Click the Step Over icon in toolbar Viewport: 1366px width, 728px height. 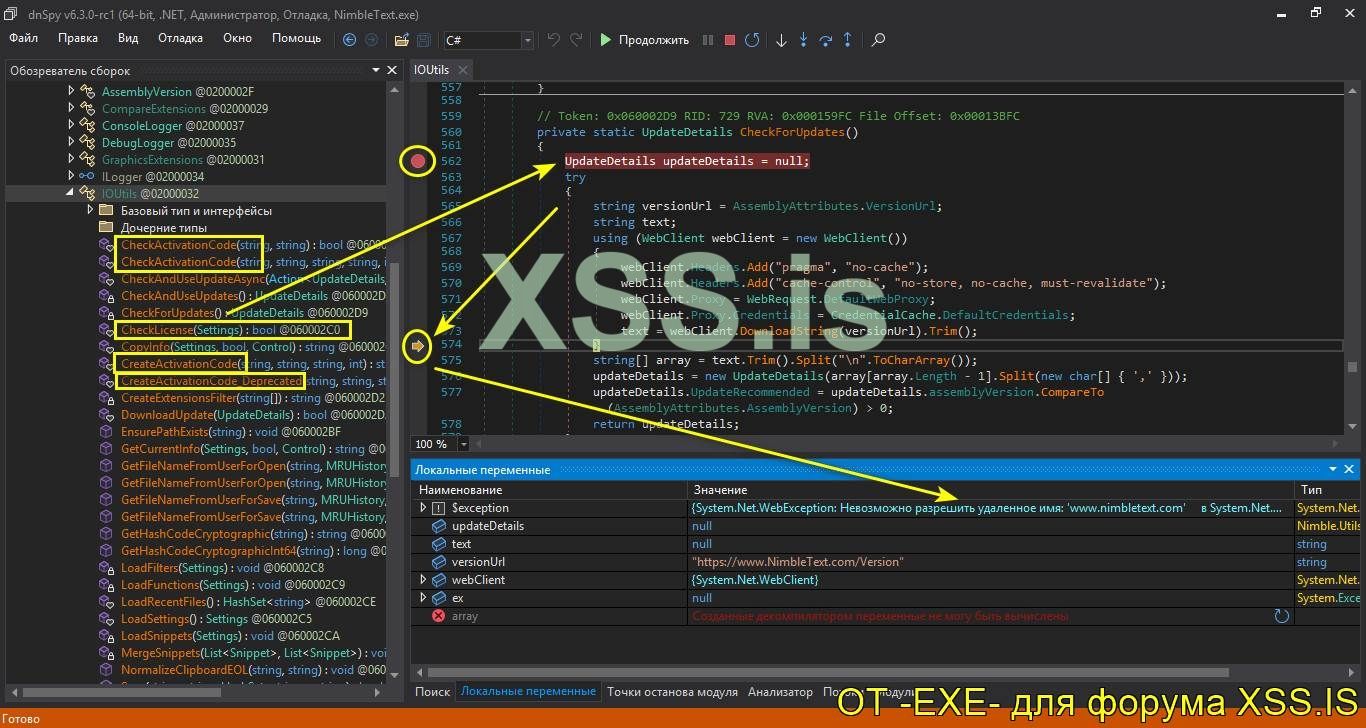click(x=826, y=40)
